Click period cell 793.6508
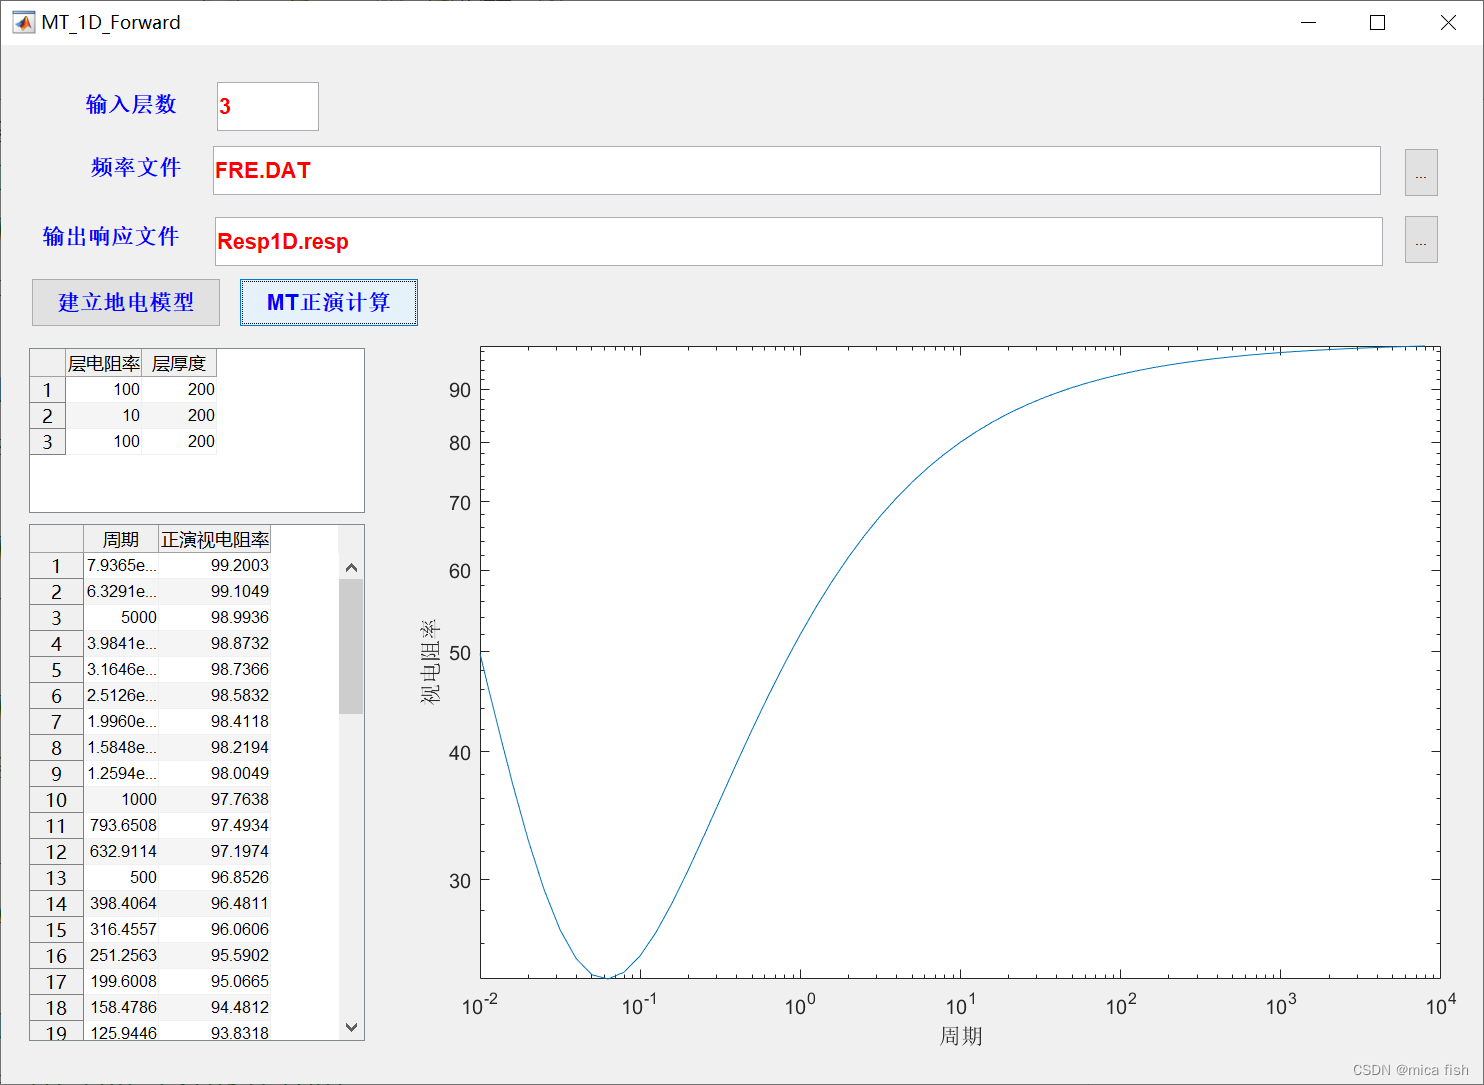This screenshot has height=1085, width=1484. point(121,825)
